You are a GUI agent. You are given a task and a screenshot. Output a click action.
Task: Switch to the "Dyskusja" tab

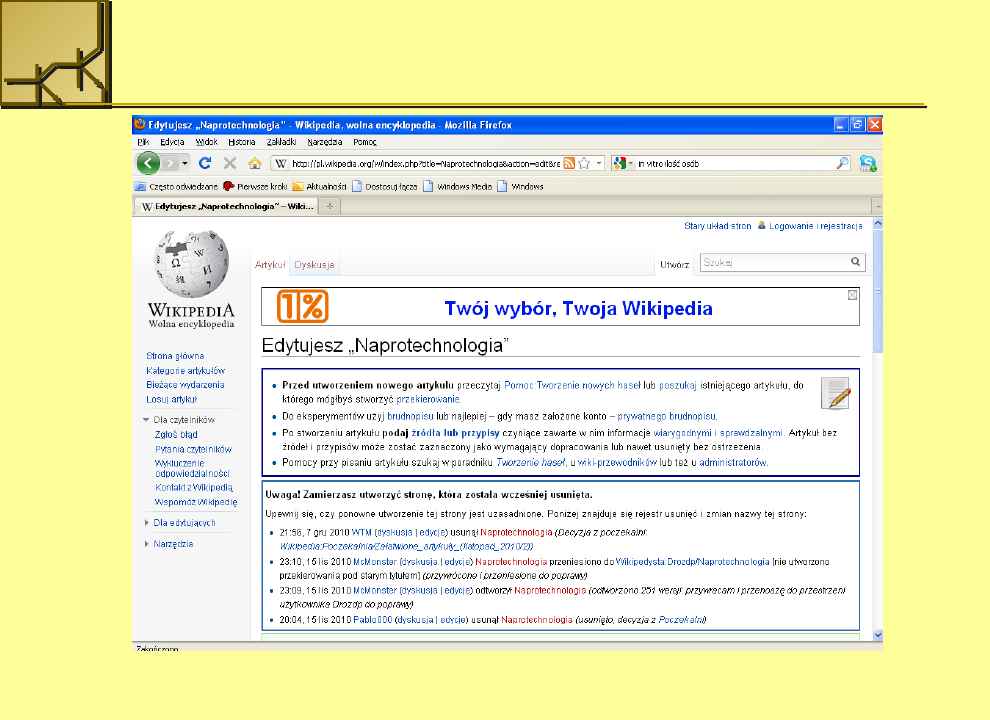pyautogui.click(x=314, y=263)
